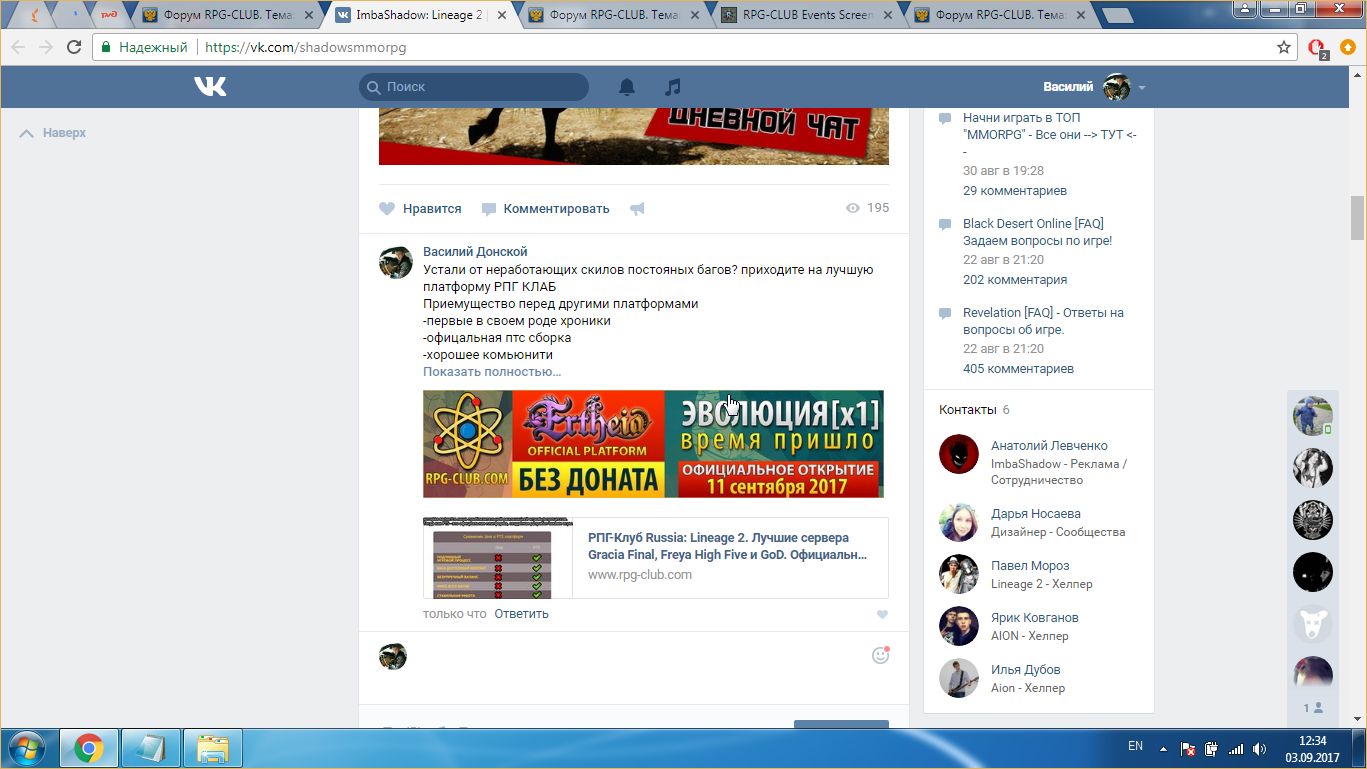Image resolution: width=1367 pixels, height=769 pixels.
Task: Open Action Center flag in tray
Action: point(1188,748)
